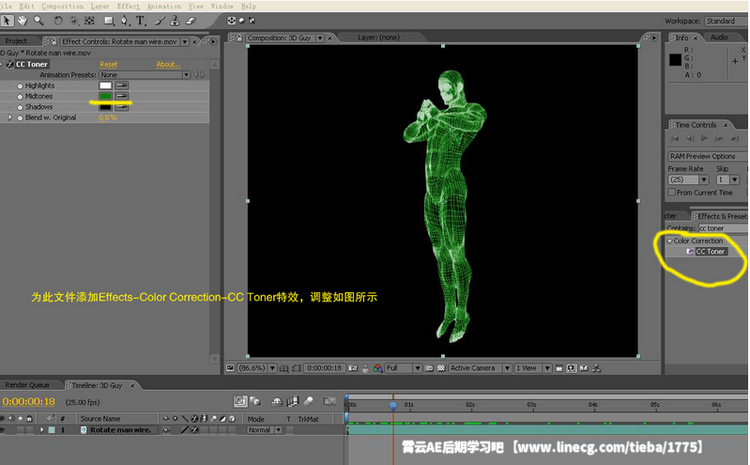This screenshot has width=750, height=465.
Task: Click Reset for CC Toner
Action: (x=109, y=65)
